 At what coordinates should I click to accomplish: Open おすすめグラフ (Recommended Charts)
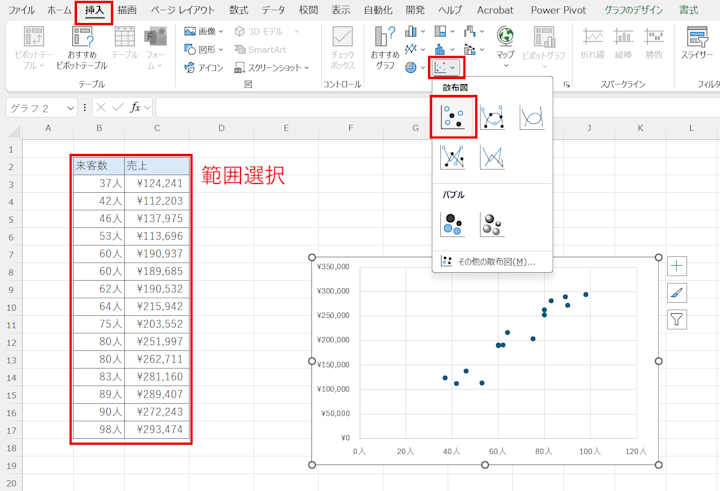pyautogui.click(x=385, y=48)
